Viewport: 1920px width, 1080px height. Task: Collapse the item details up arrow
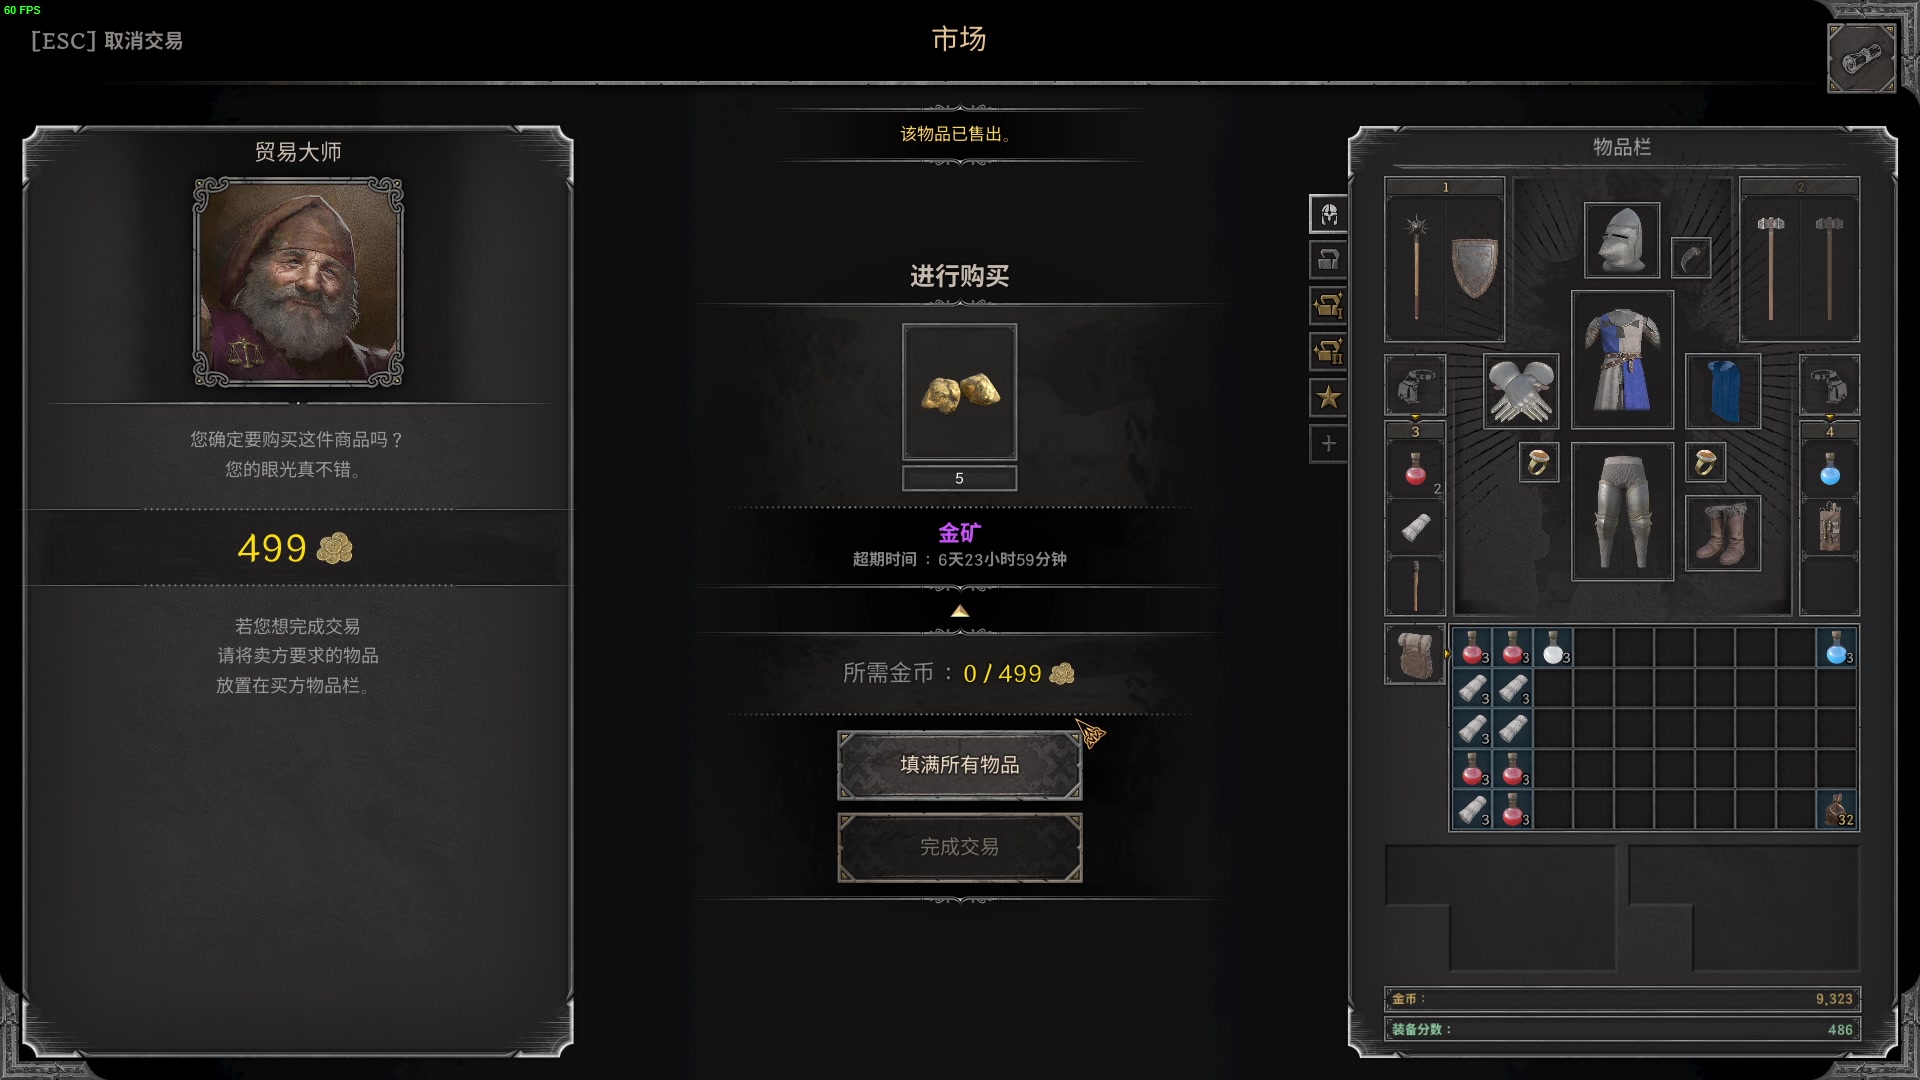959,611
